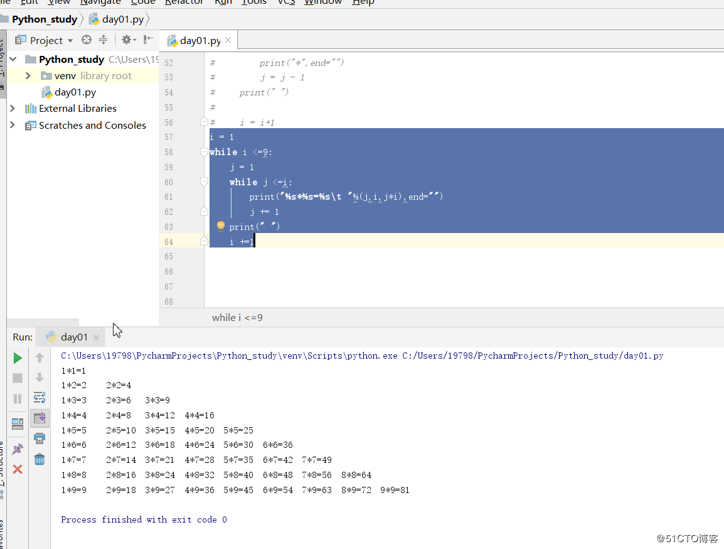The height and width of the screenshot is (549, 724).
Task: Expand External Libraries node
Action: pos(12,108)
